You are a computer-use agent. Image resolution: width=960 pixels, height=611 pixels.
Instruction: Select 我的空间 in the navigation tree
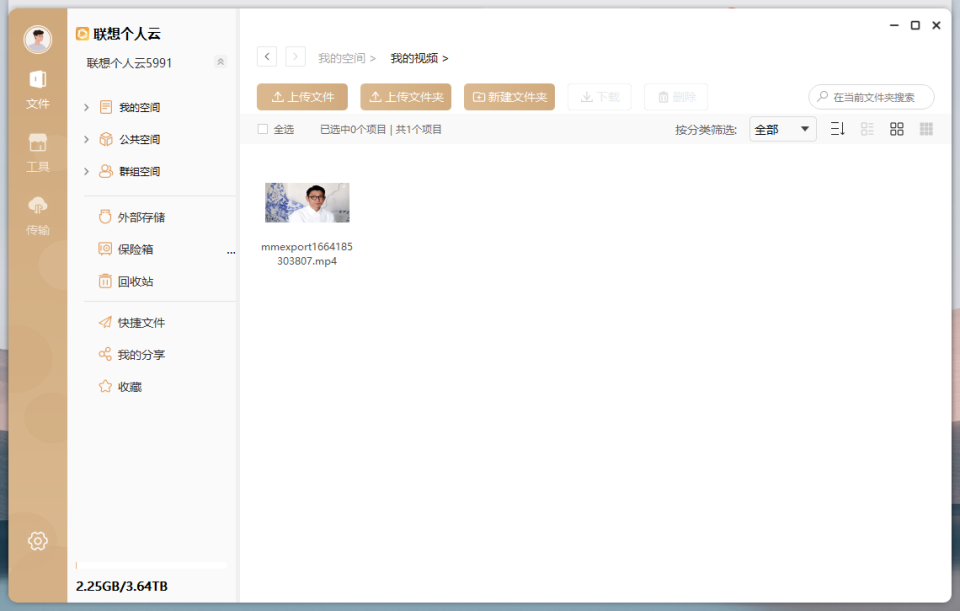139,107
